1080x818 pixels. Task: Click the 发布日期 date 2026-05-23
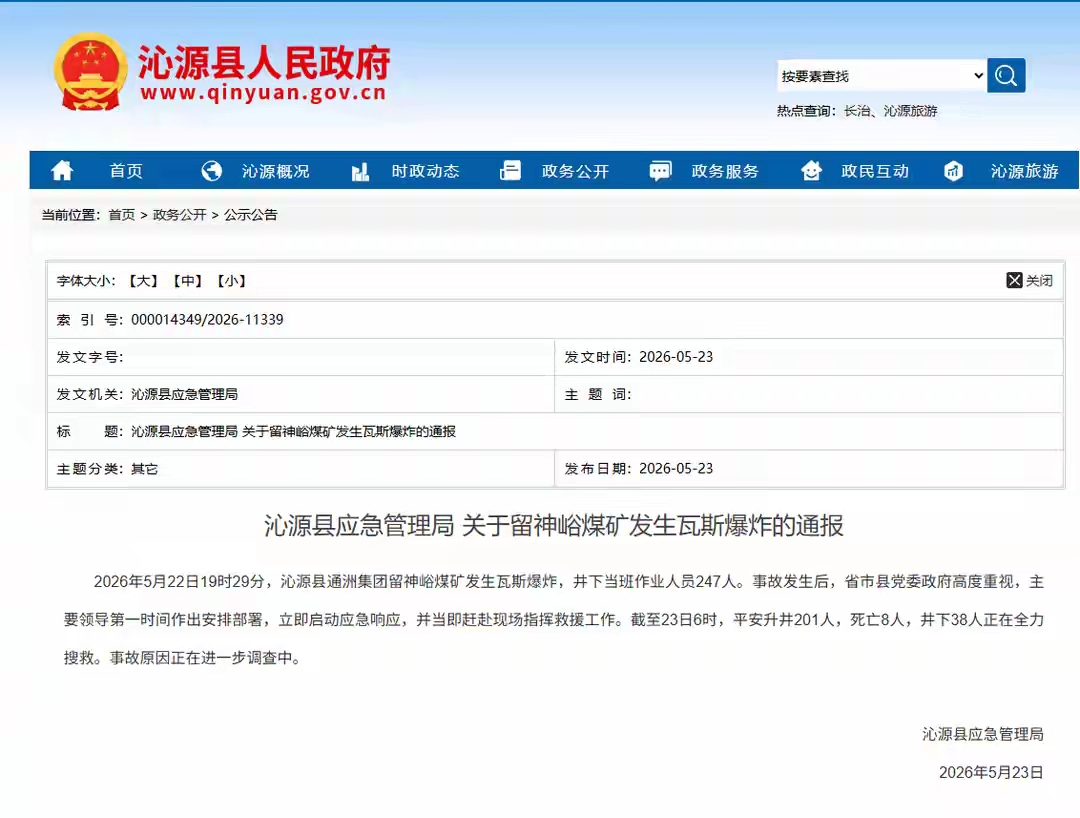click(676, 468)
